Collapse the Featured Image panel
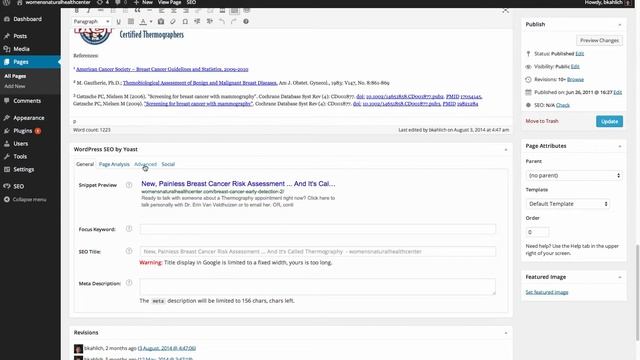640x360 pixels. point(620,277)
